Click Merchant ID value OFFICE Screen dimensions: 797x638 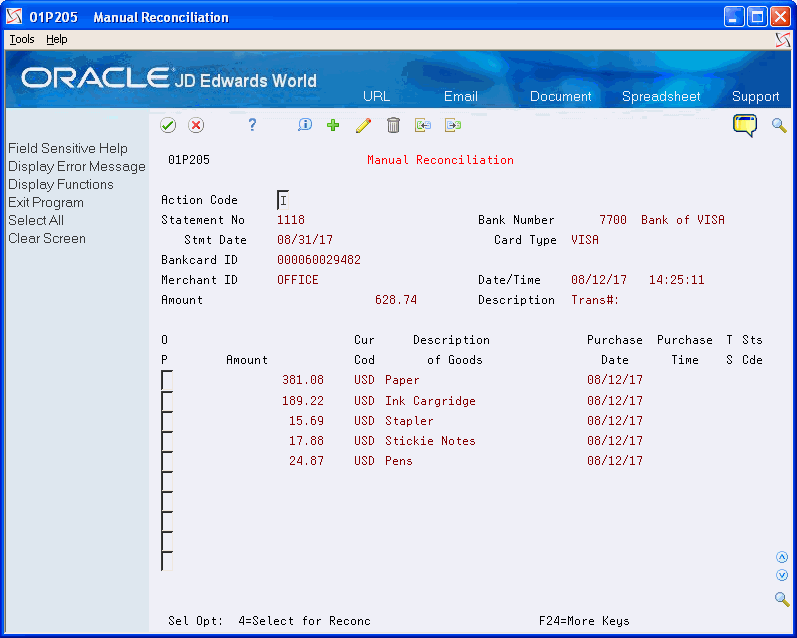click(298, 280)
